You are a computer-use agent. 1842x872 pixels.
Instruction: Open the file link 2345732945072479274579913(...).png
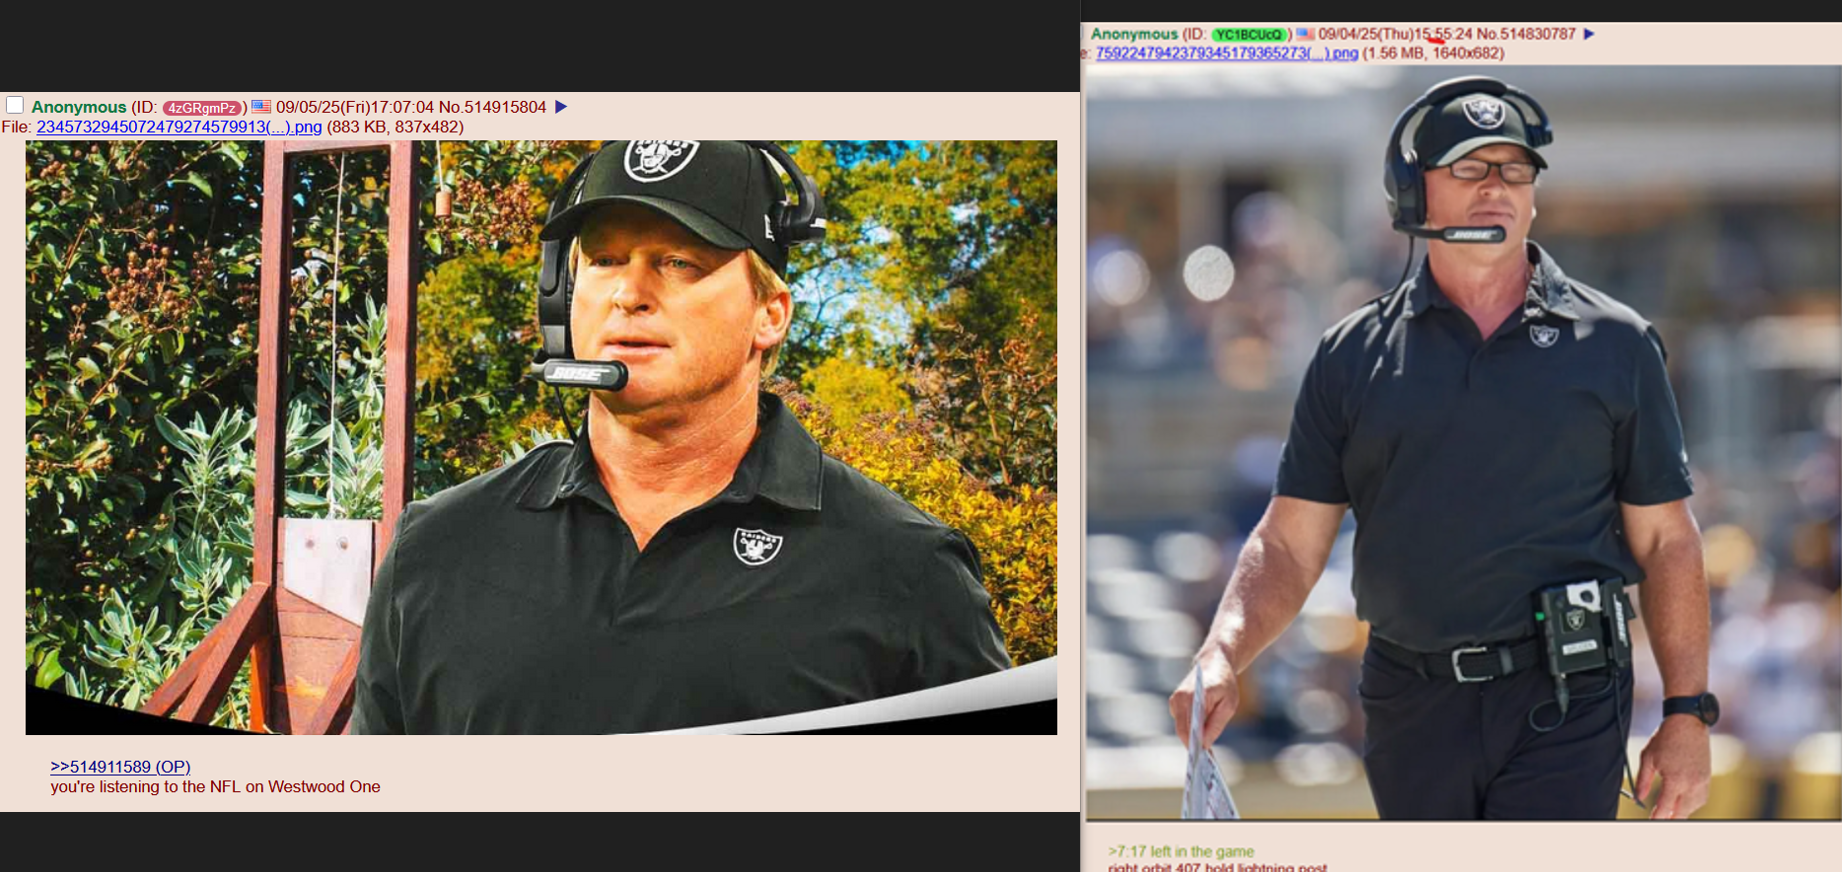coord(179,127)
